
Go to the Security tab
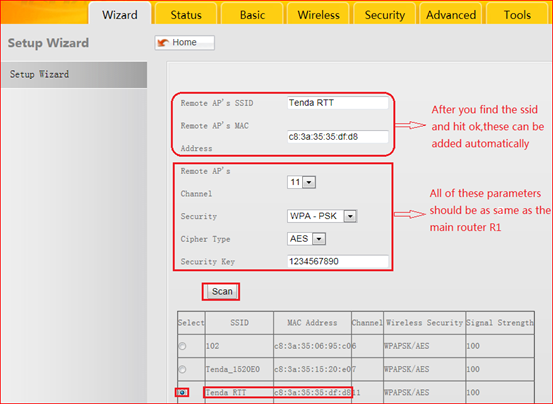pos(384,14)
